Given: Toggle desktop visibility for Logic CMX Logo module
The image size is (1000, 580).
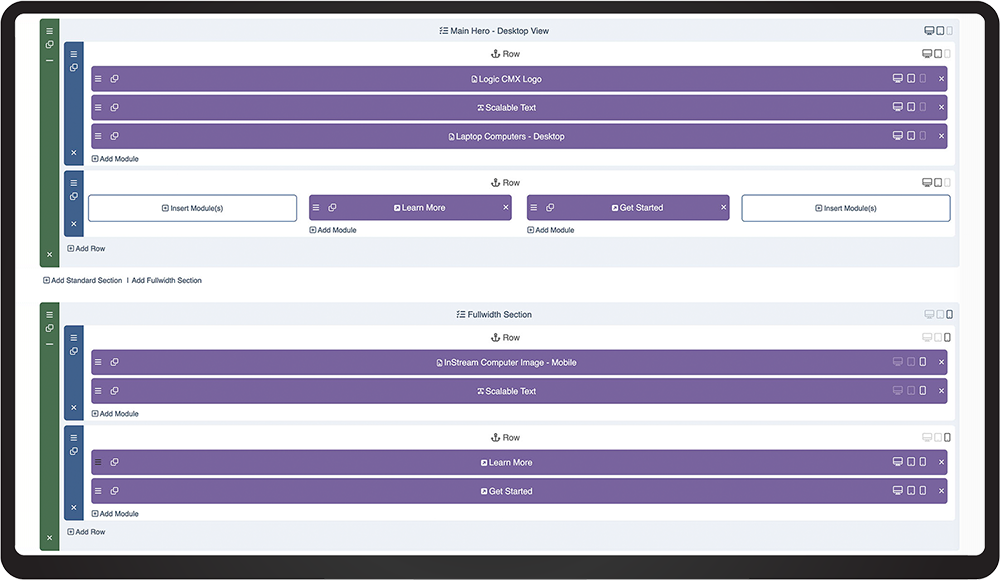Looking at the screenshot, I should pyautogui.click(x=898, y=79).
